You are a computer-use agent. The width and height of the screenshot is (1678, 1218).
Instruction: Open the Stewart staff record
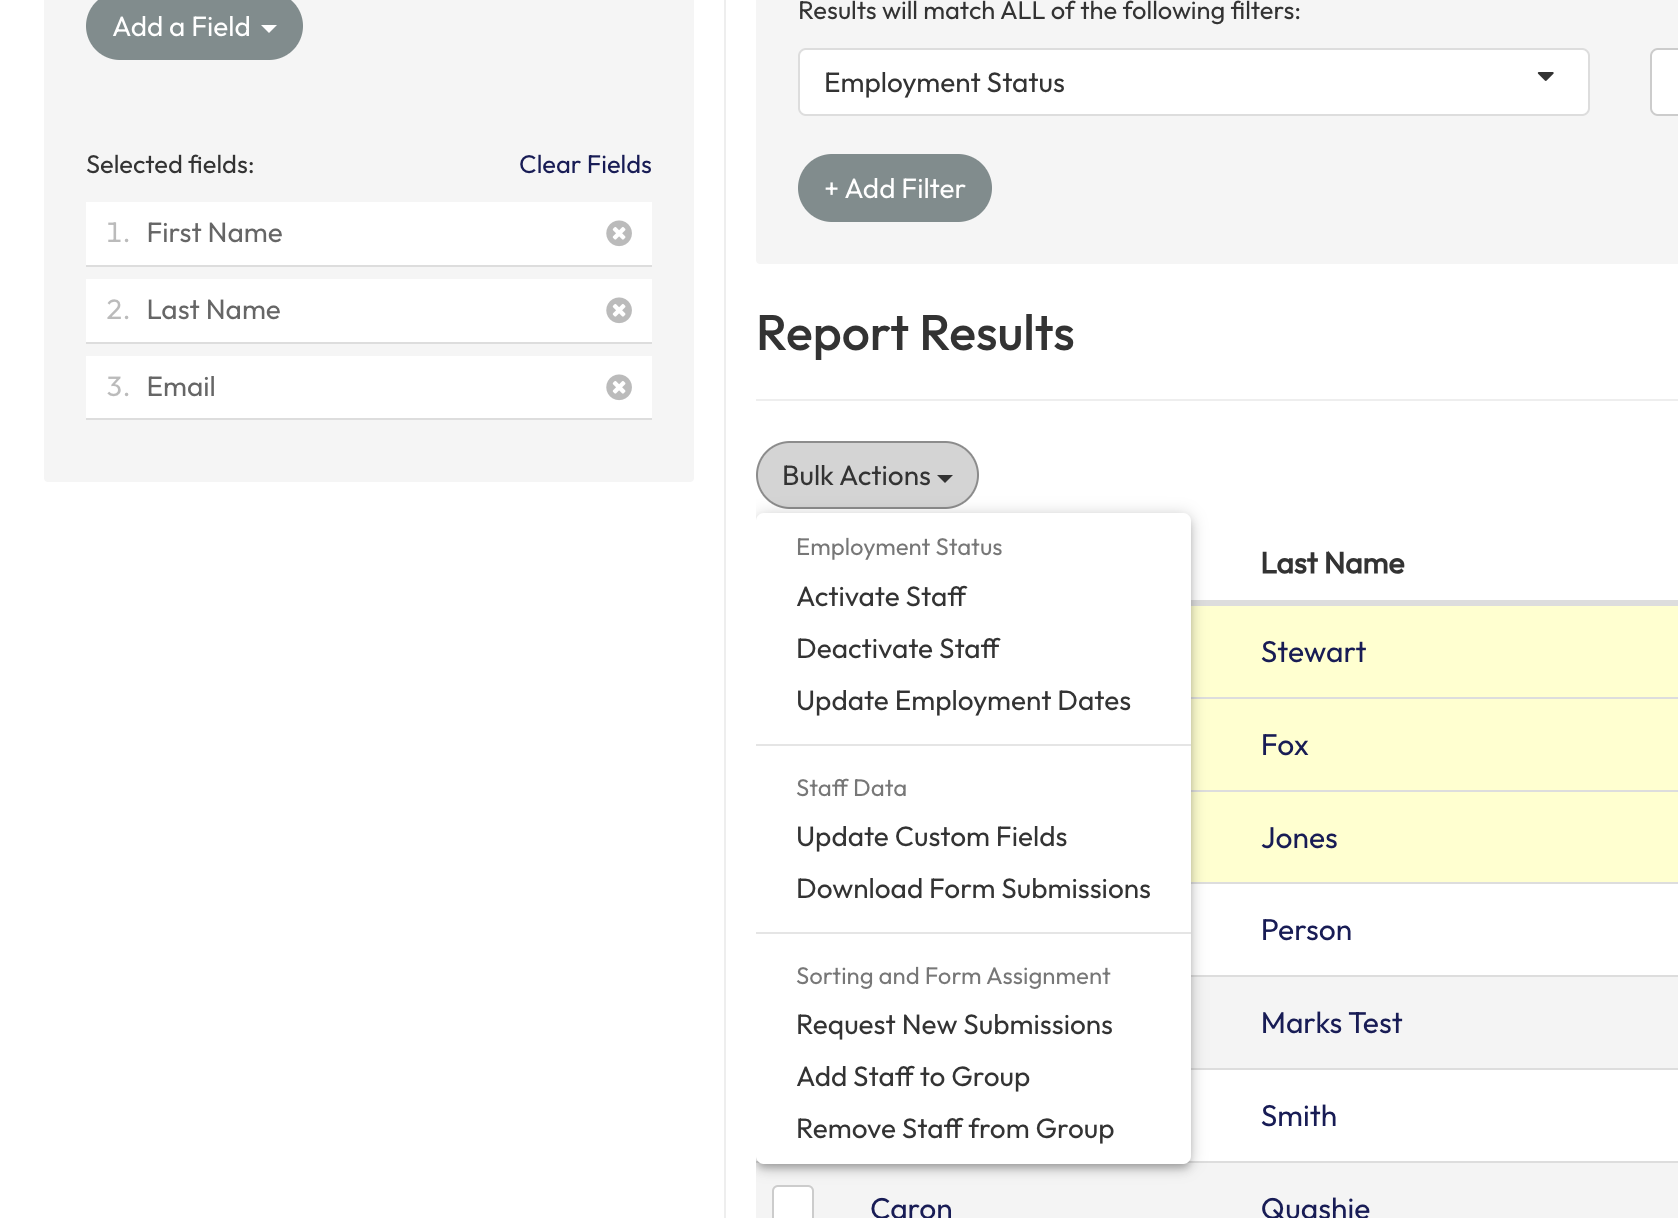[x=1312, y=651]
